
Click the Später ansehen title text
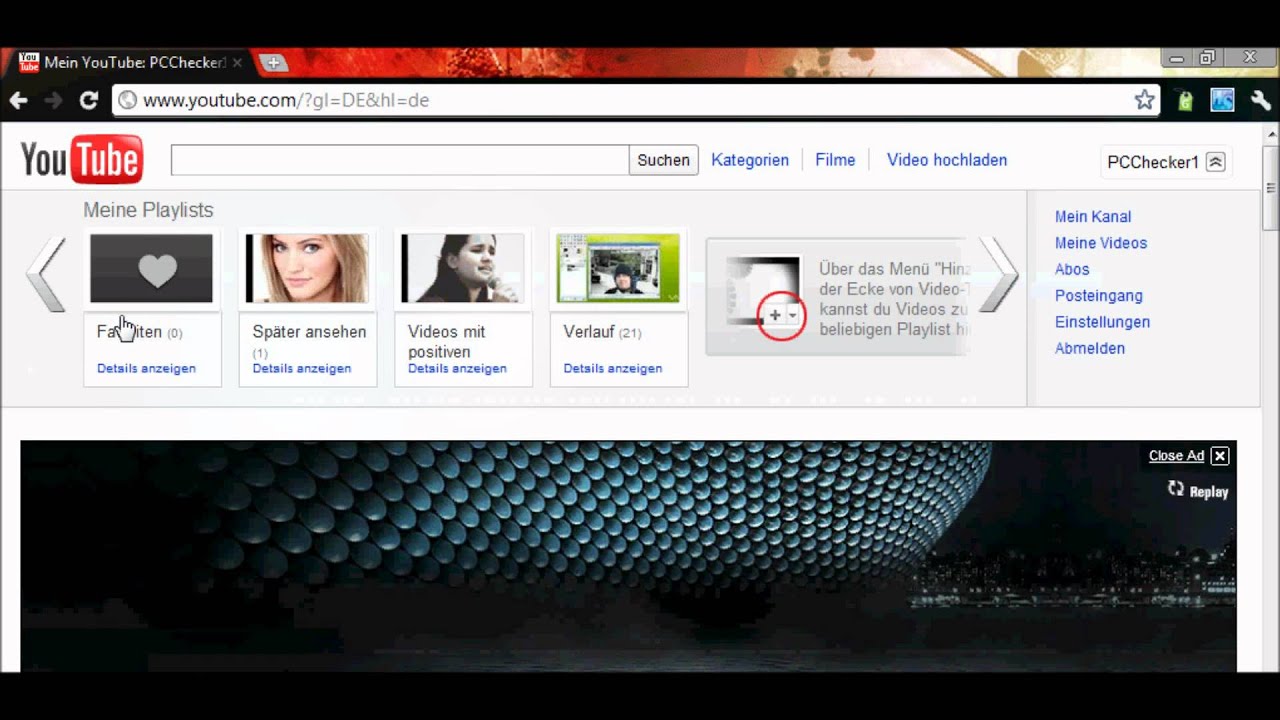(x=309, y=332)
